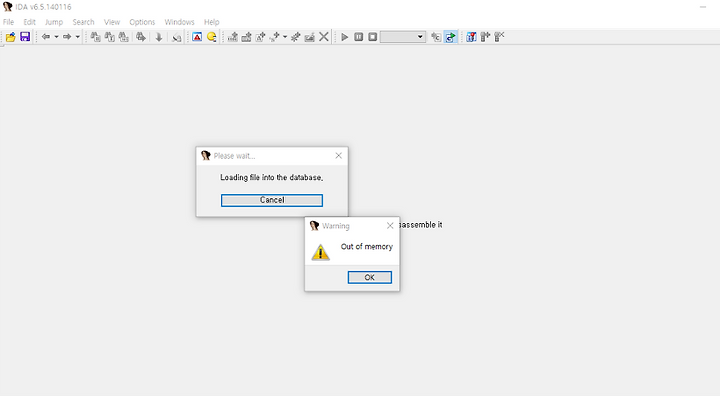Open the Help menu
720x396 pixels.
point(211,22)
